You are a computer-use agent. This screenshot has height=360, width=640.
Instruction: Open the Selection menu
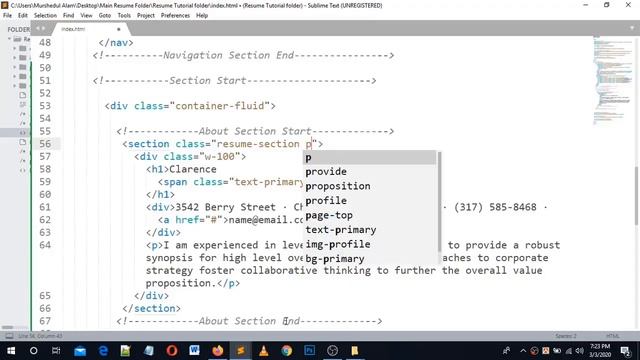coord(45,16)
